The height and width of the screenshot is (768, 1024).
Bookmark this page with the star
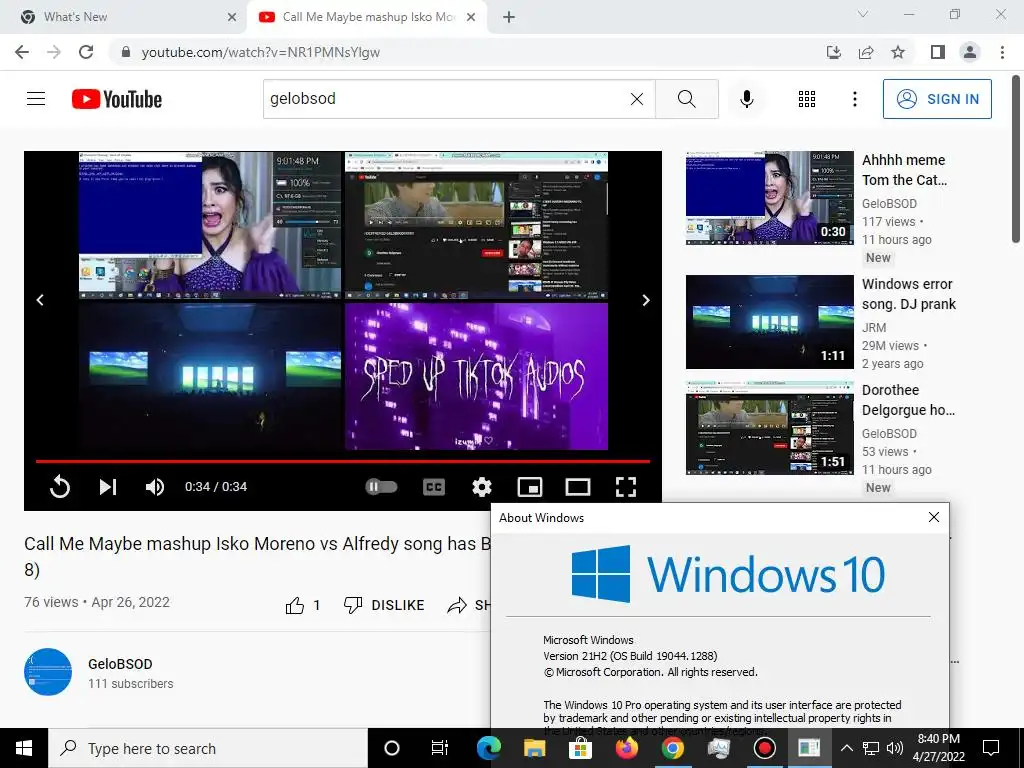click(898, 52)
